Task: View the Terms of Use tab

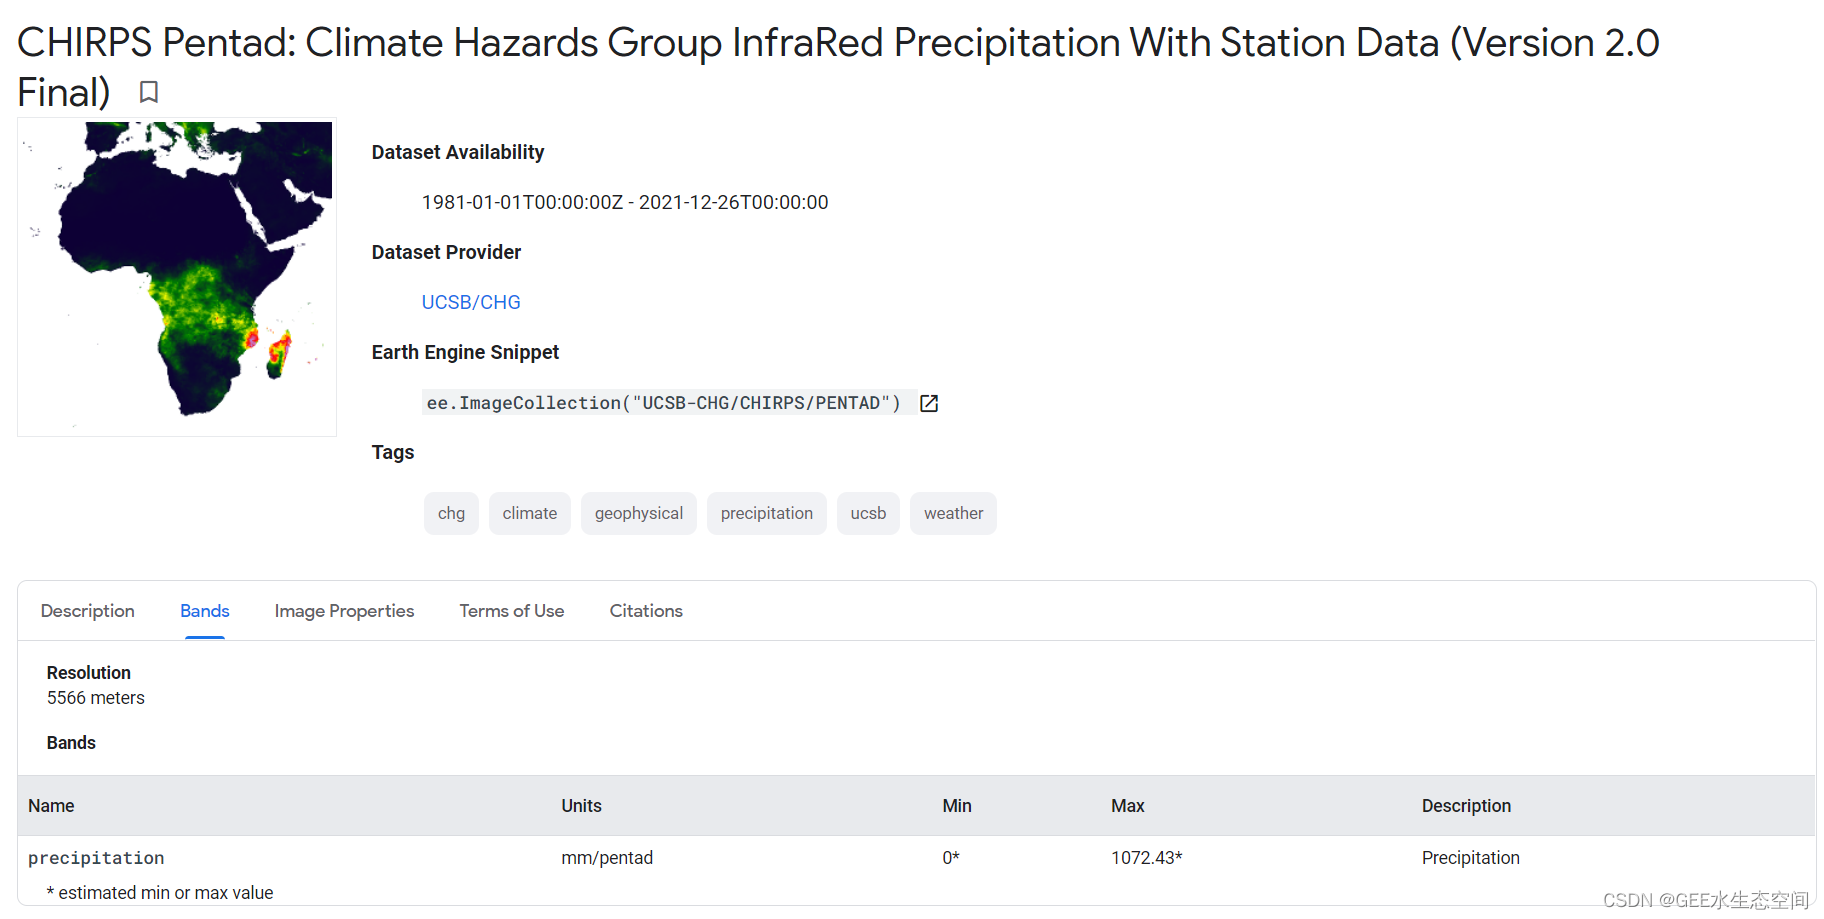Action: [512, 611]
